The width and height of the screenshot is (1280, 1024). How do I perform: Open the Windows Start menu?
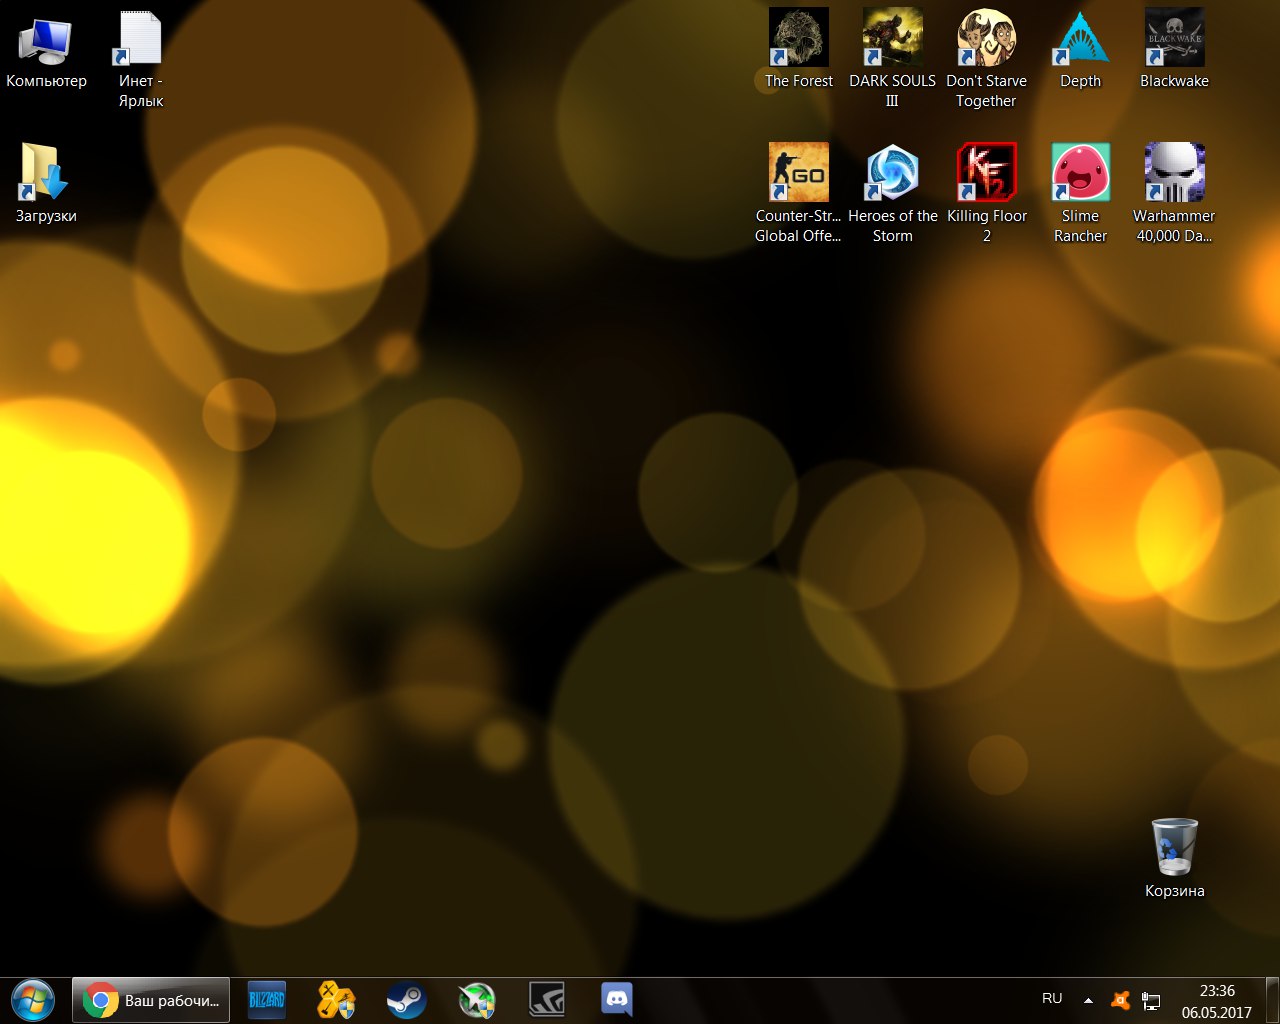coord(33,1000)
